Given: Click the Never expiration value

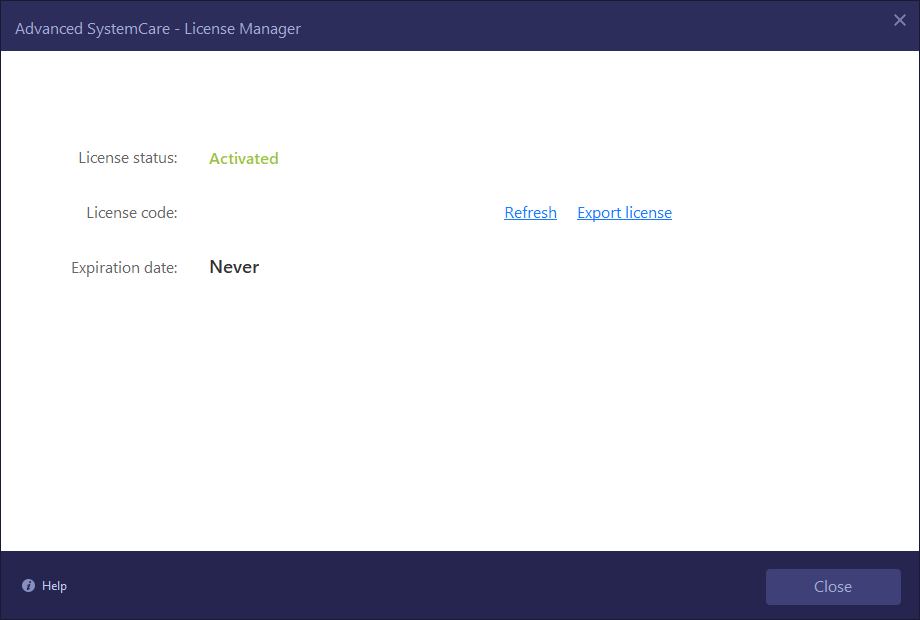Looking at the screenshot, I should click(234, 267).
